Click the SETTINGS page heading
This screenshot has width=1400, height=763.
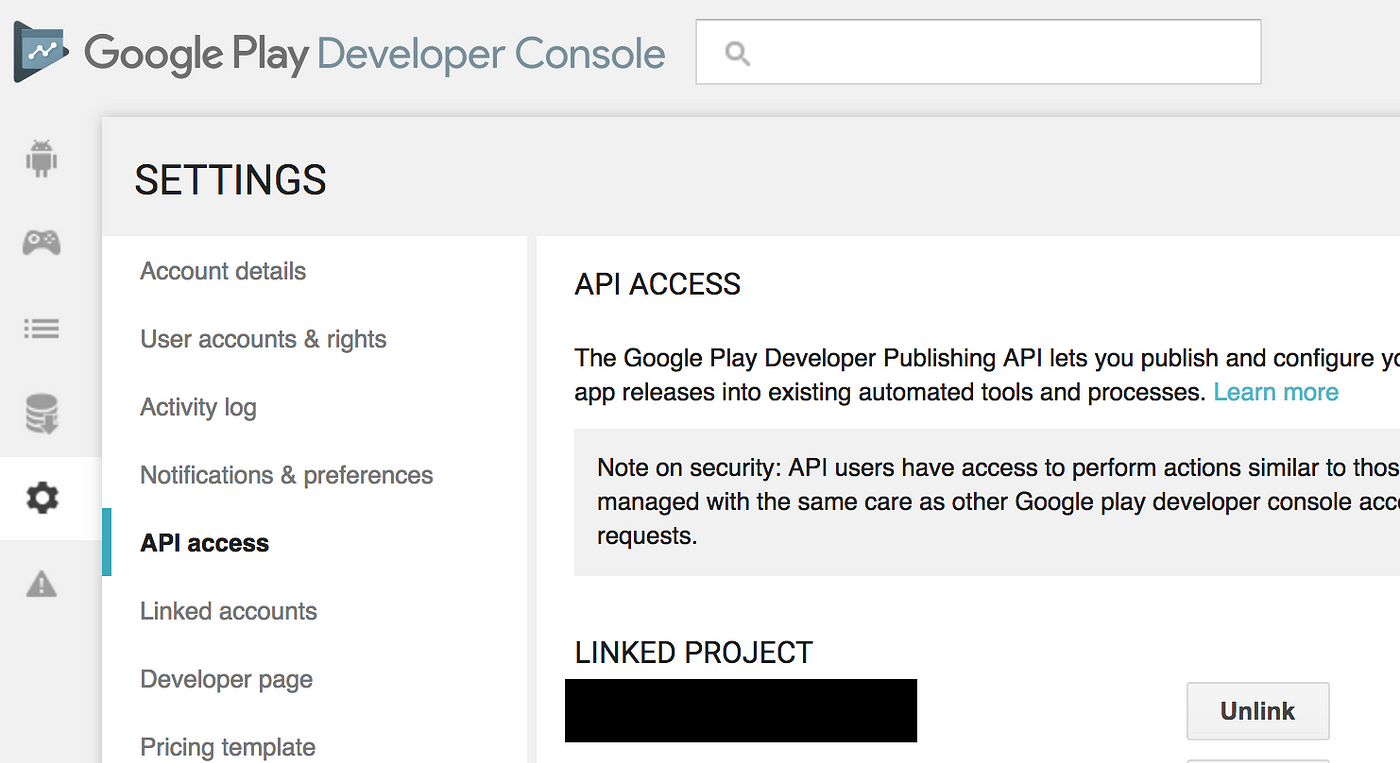tap(230, 180)
